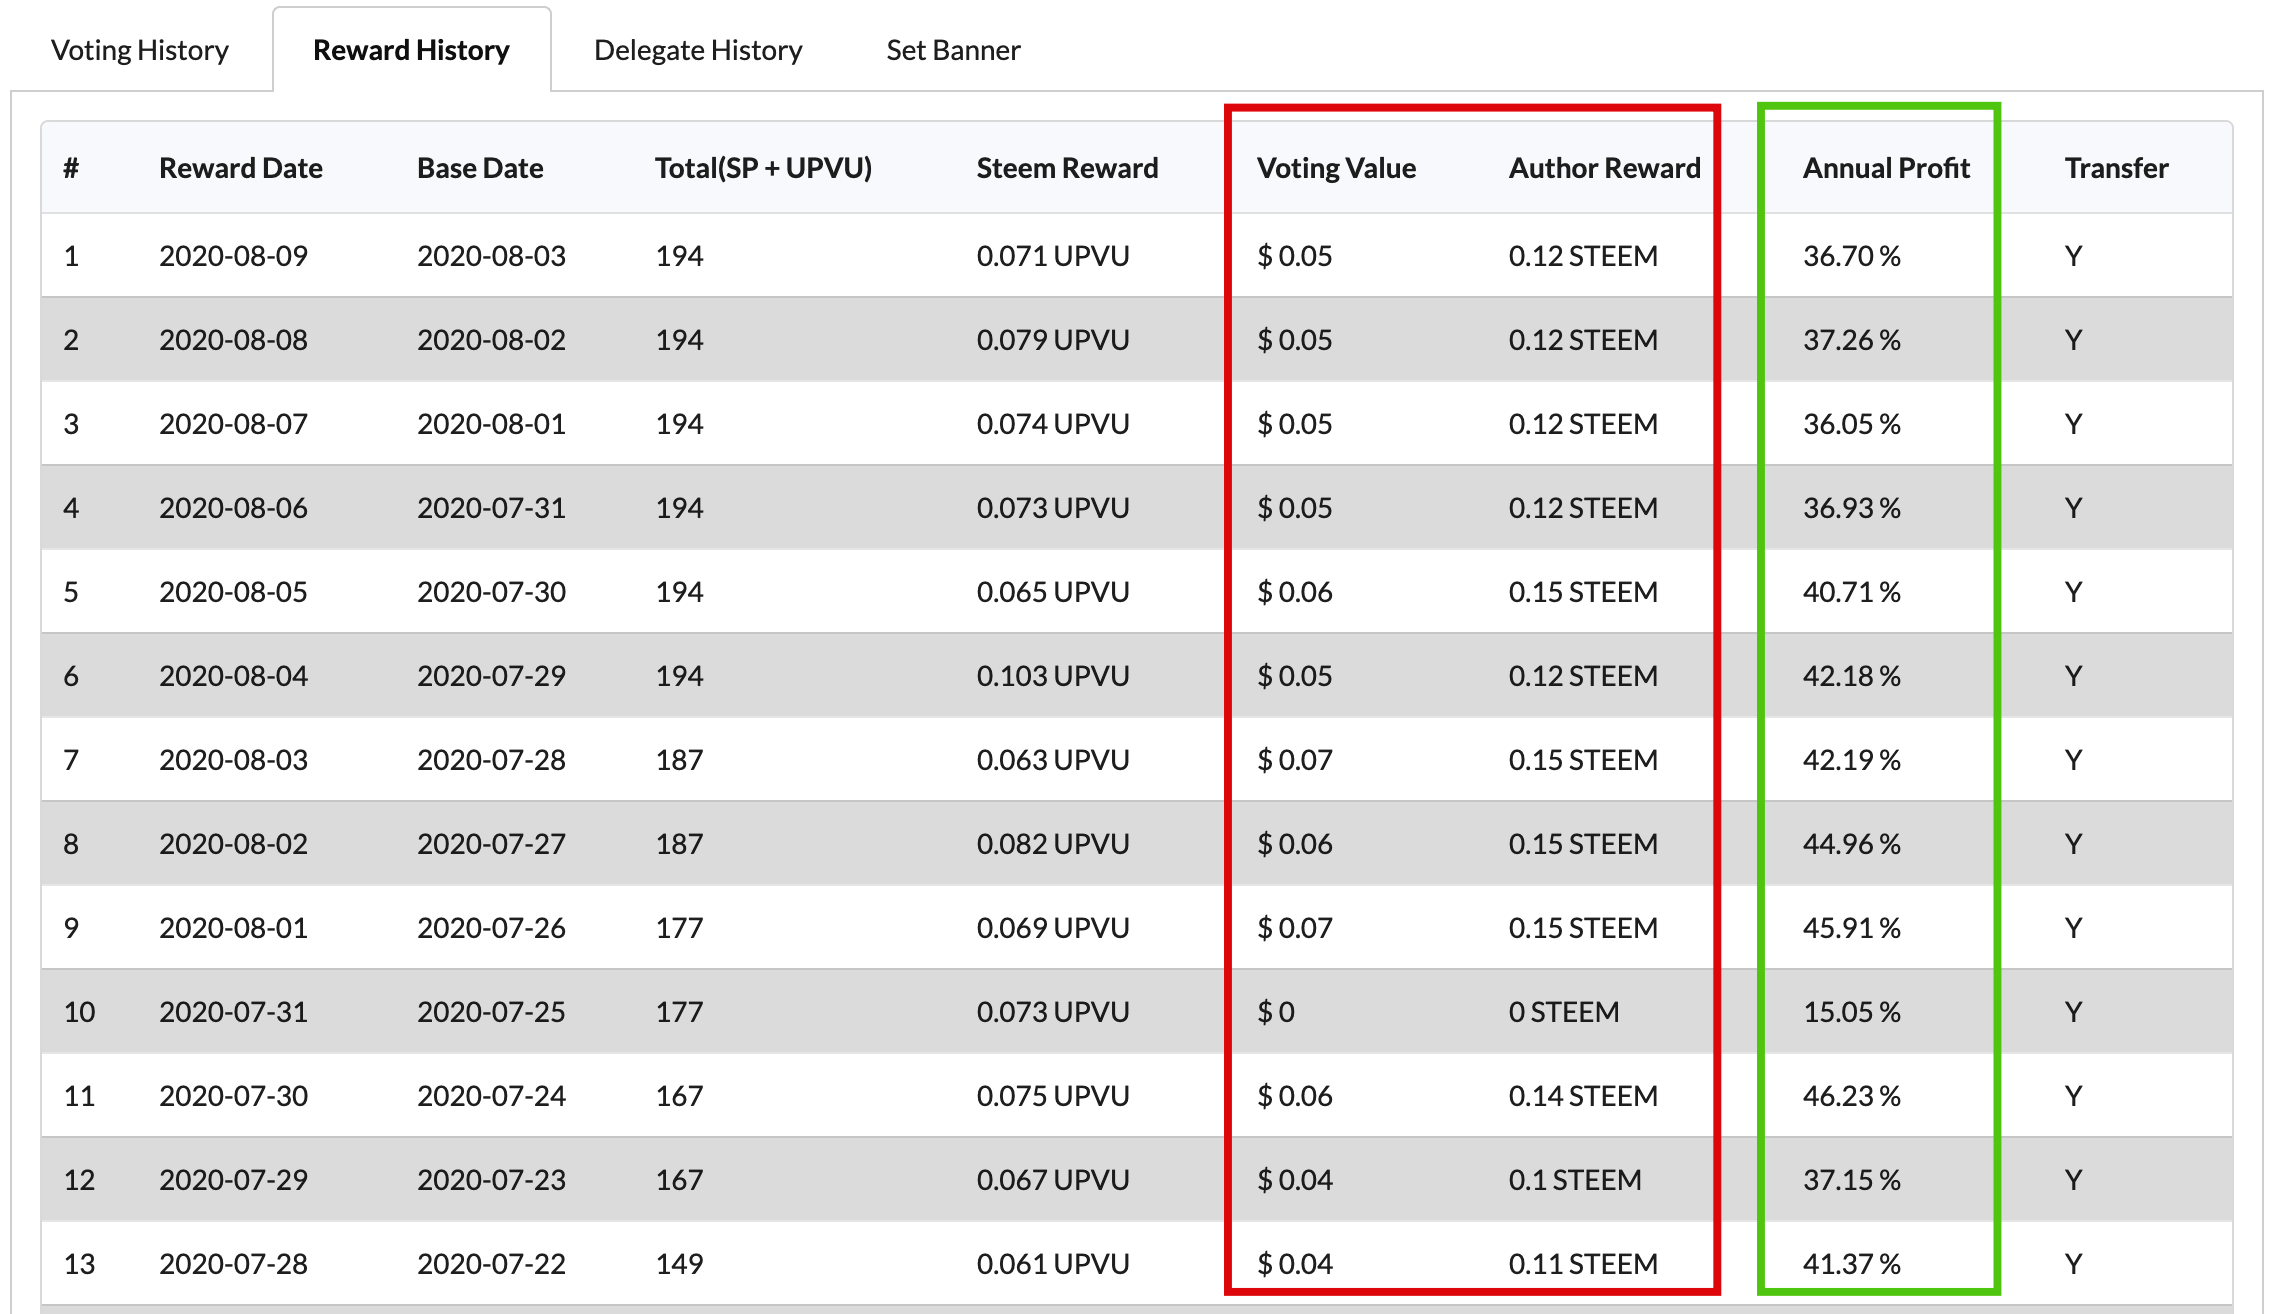Click base date 2020-07-22 cell

click(491, 1264)
